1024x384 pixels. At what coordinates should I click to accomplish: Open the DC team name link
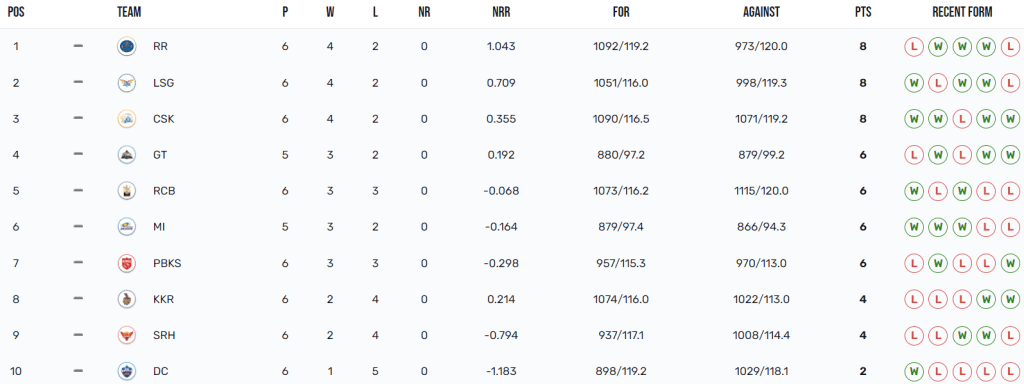point(161,371)
